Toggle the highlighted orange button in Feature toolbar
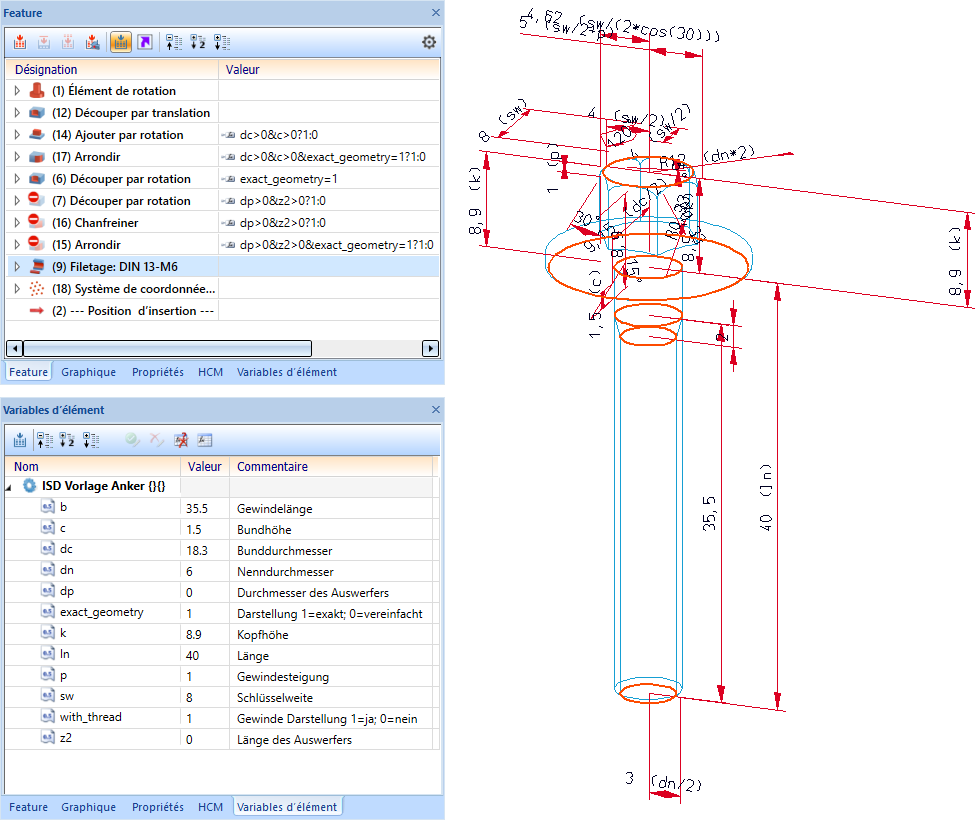 tap(120, 42)
